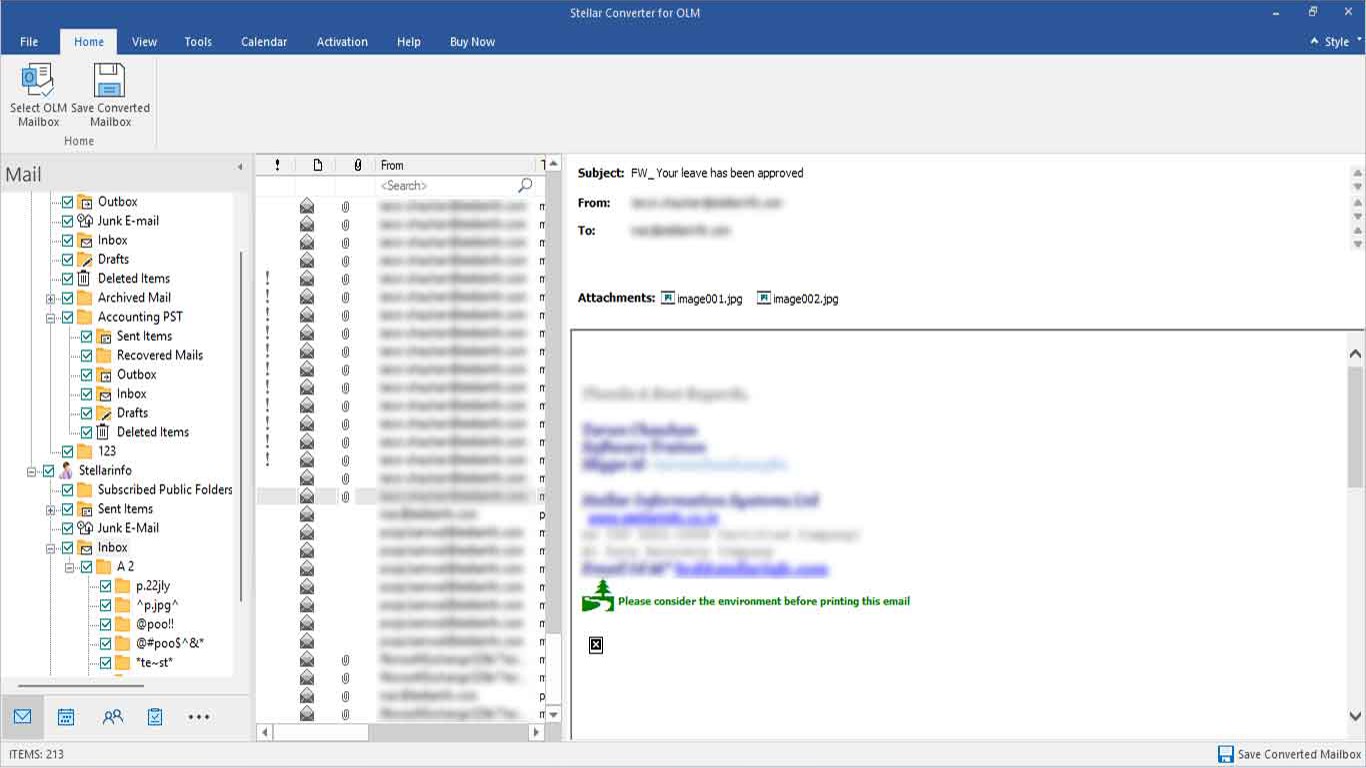This screenshot has height=768, width=1366.
Task: Open the Contacts people icon in bottom bar
Action: tap(112, 717)
